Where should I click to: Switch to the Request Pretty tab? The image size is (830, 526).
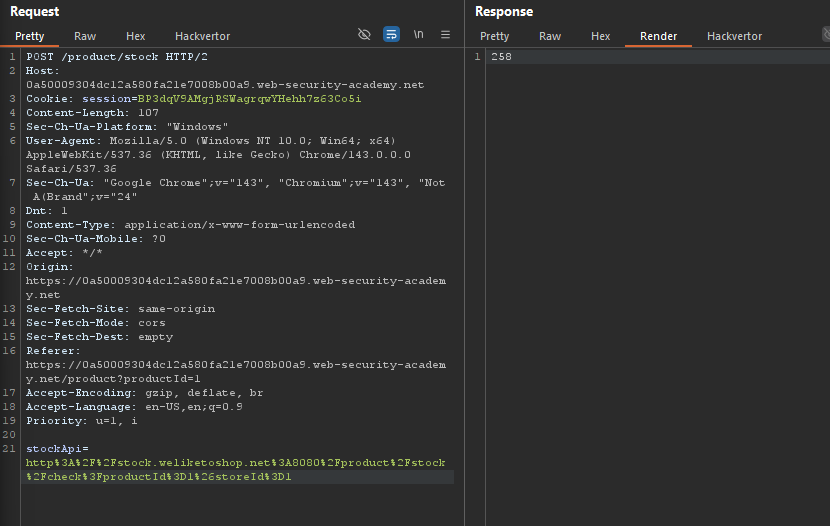click(30, 36)
